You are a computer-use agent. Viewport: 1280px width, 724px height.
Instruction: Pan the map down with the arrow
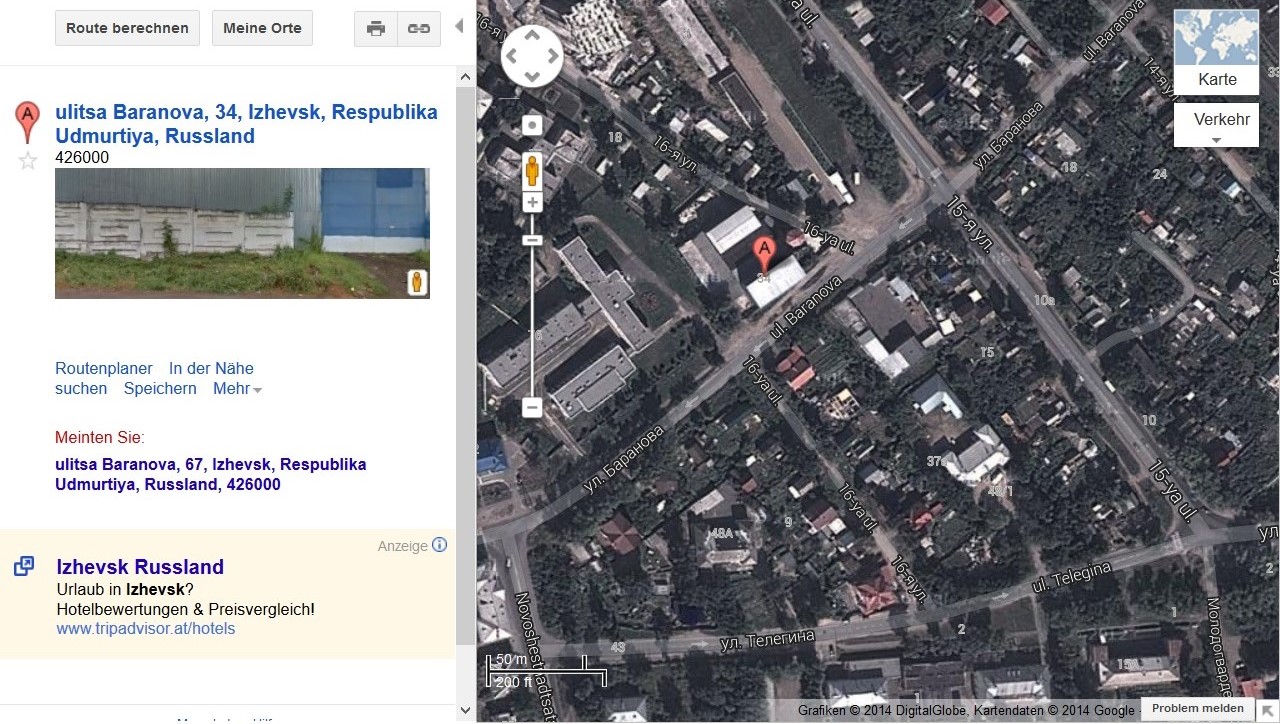point(532,76)
